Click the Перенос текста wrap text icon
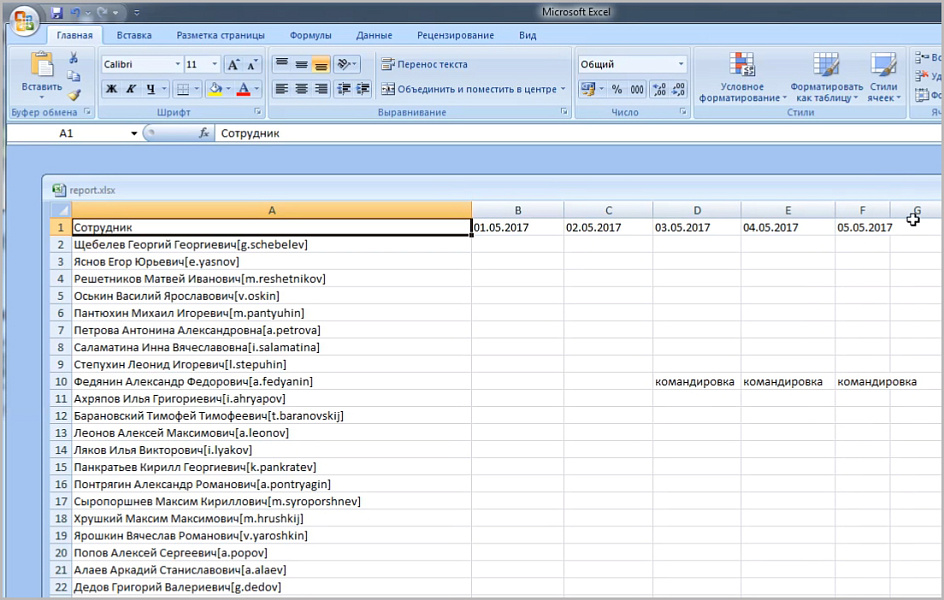 click(387, 64)
